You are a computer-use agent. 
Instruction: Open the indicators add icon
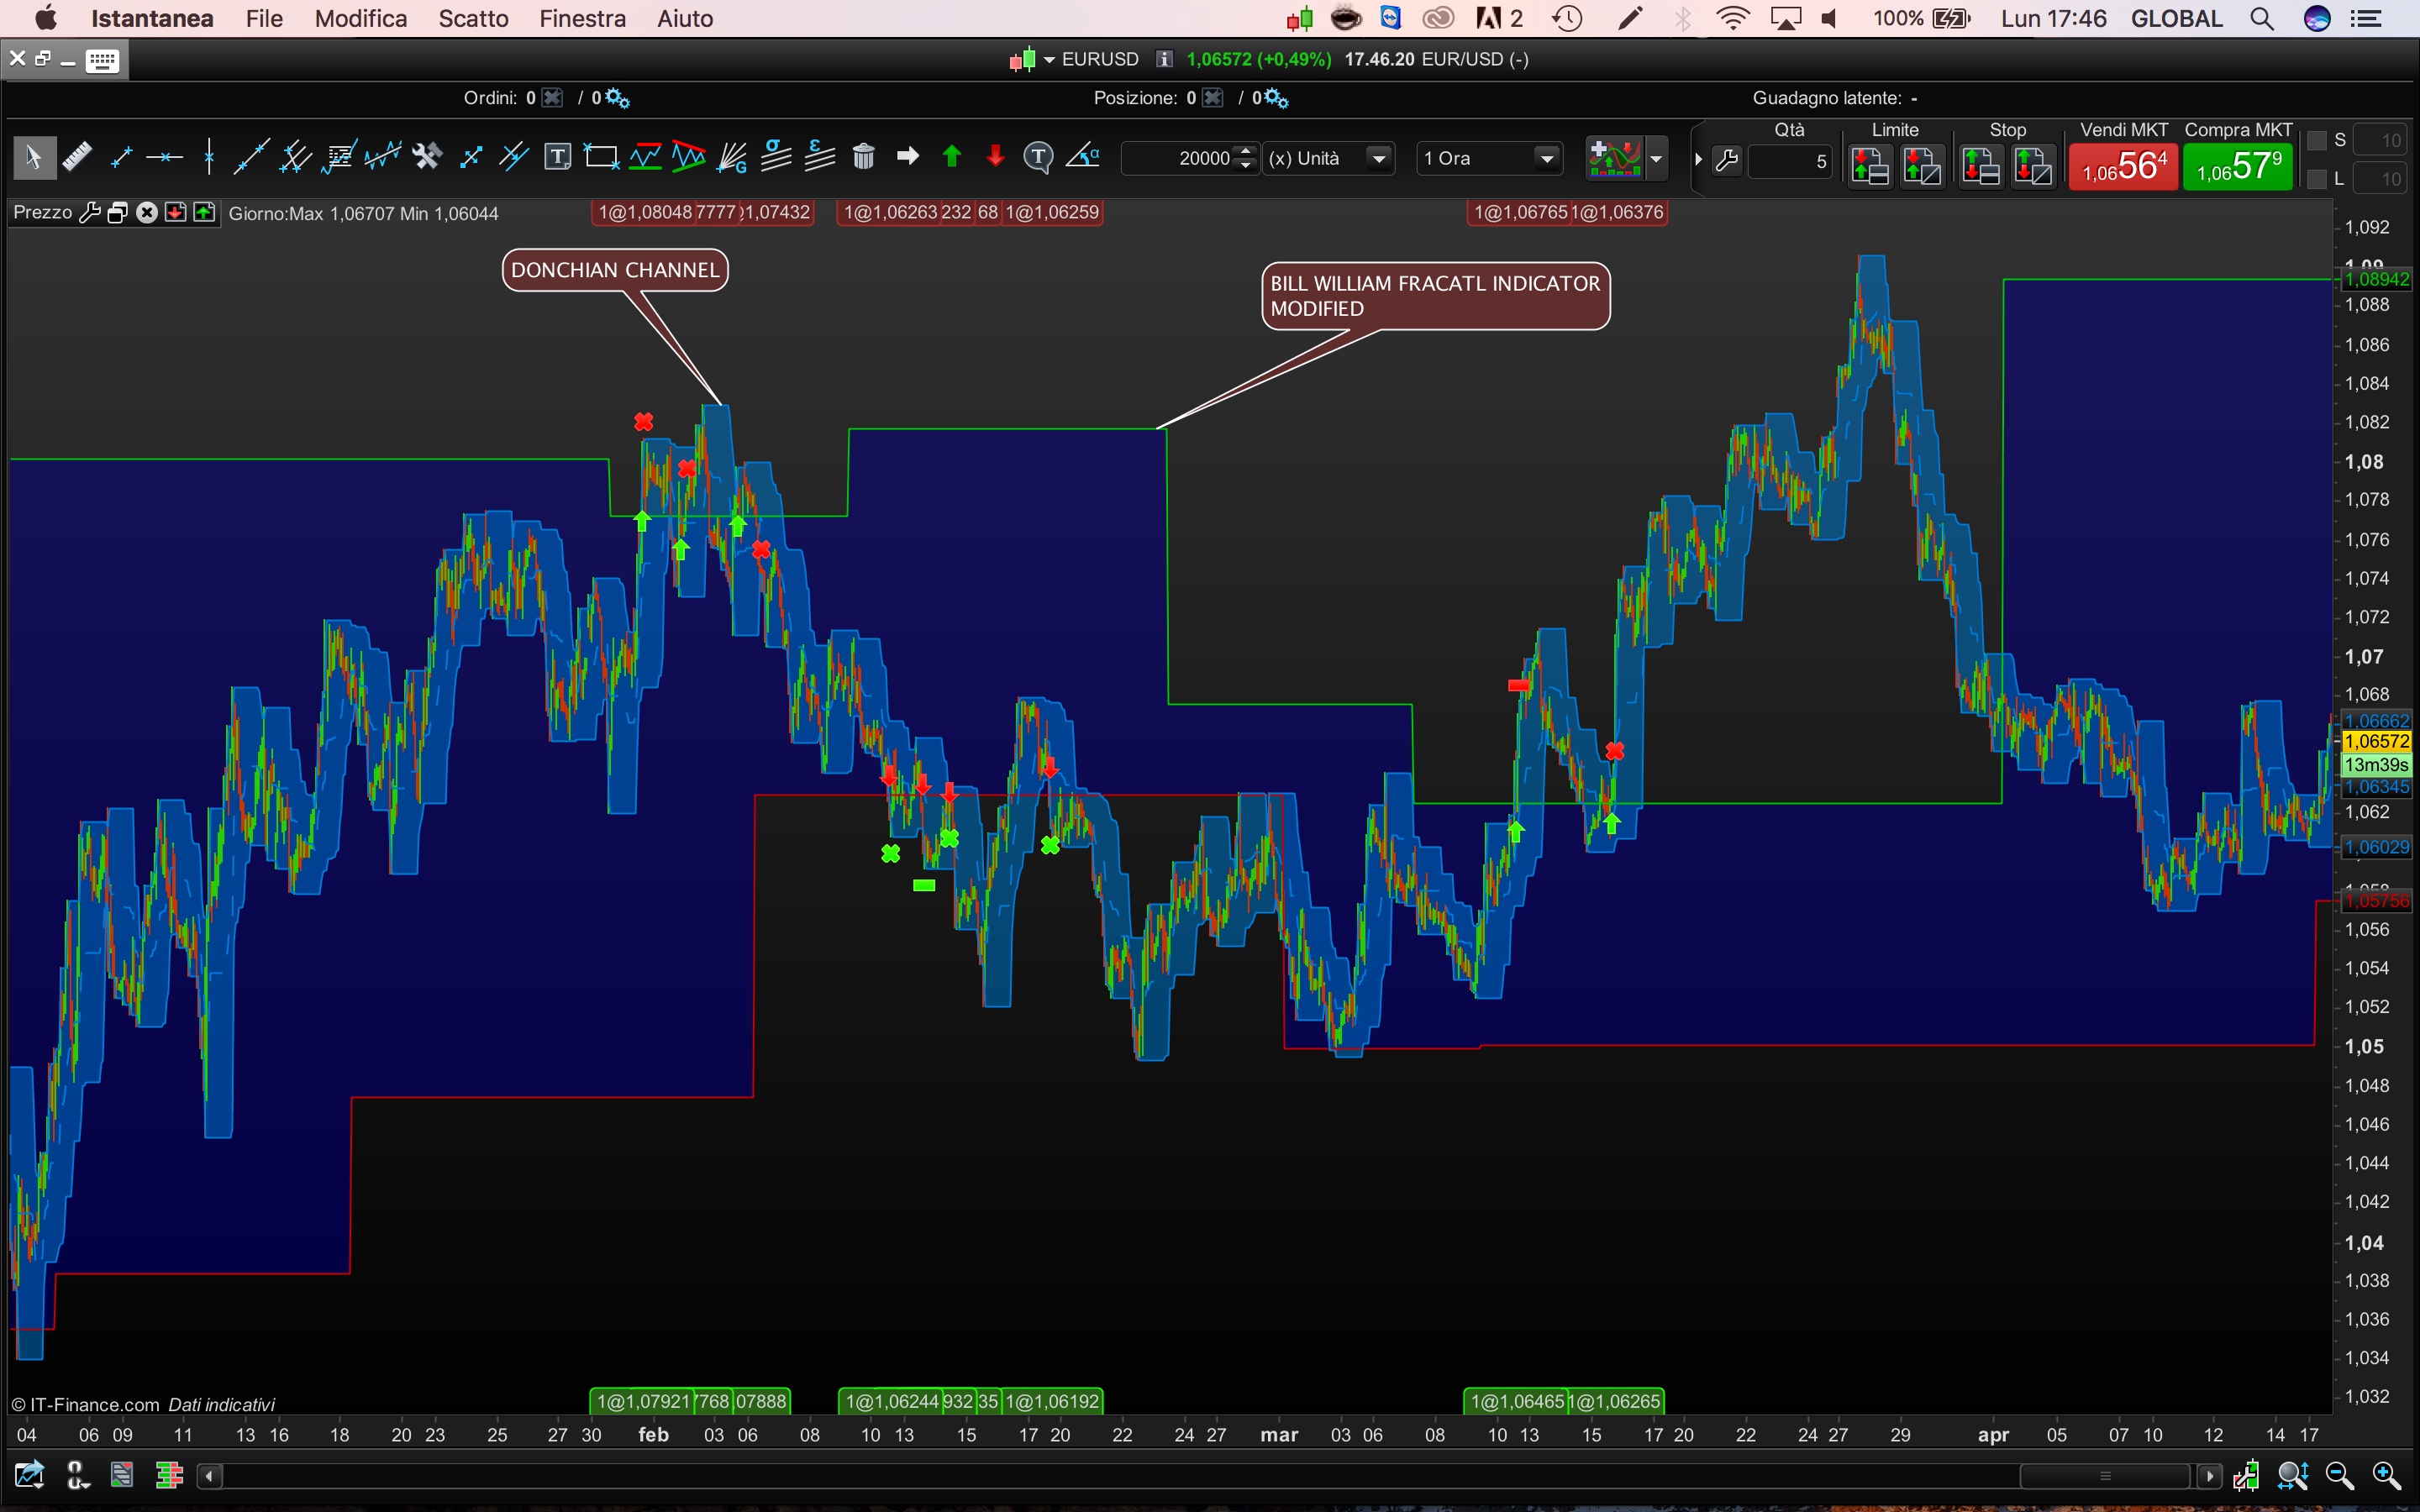click(1614, 158)
